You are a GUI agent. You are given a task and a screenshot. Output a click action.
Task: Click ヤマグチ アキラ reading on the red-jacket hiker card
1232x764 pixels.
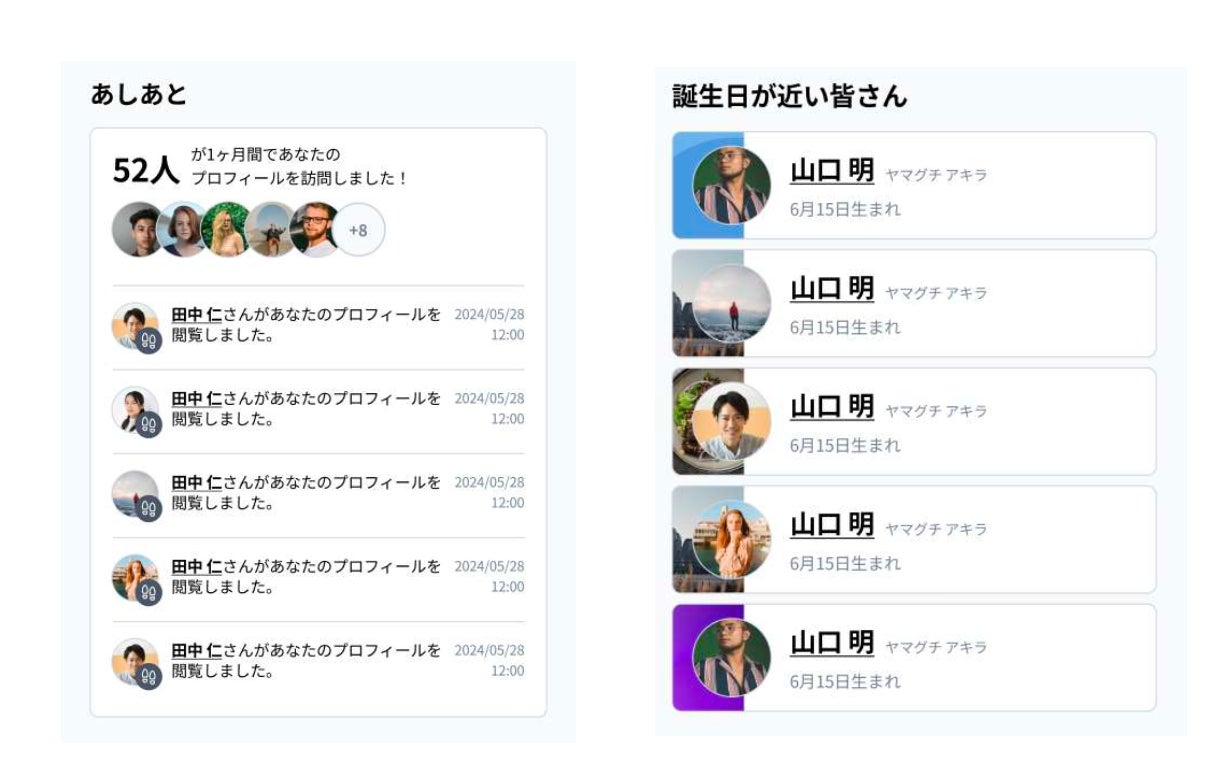[936, 293]
